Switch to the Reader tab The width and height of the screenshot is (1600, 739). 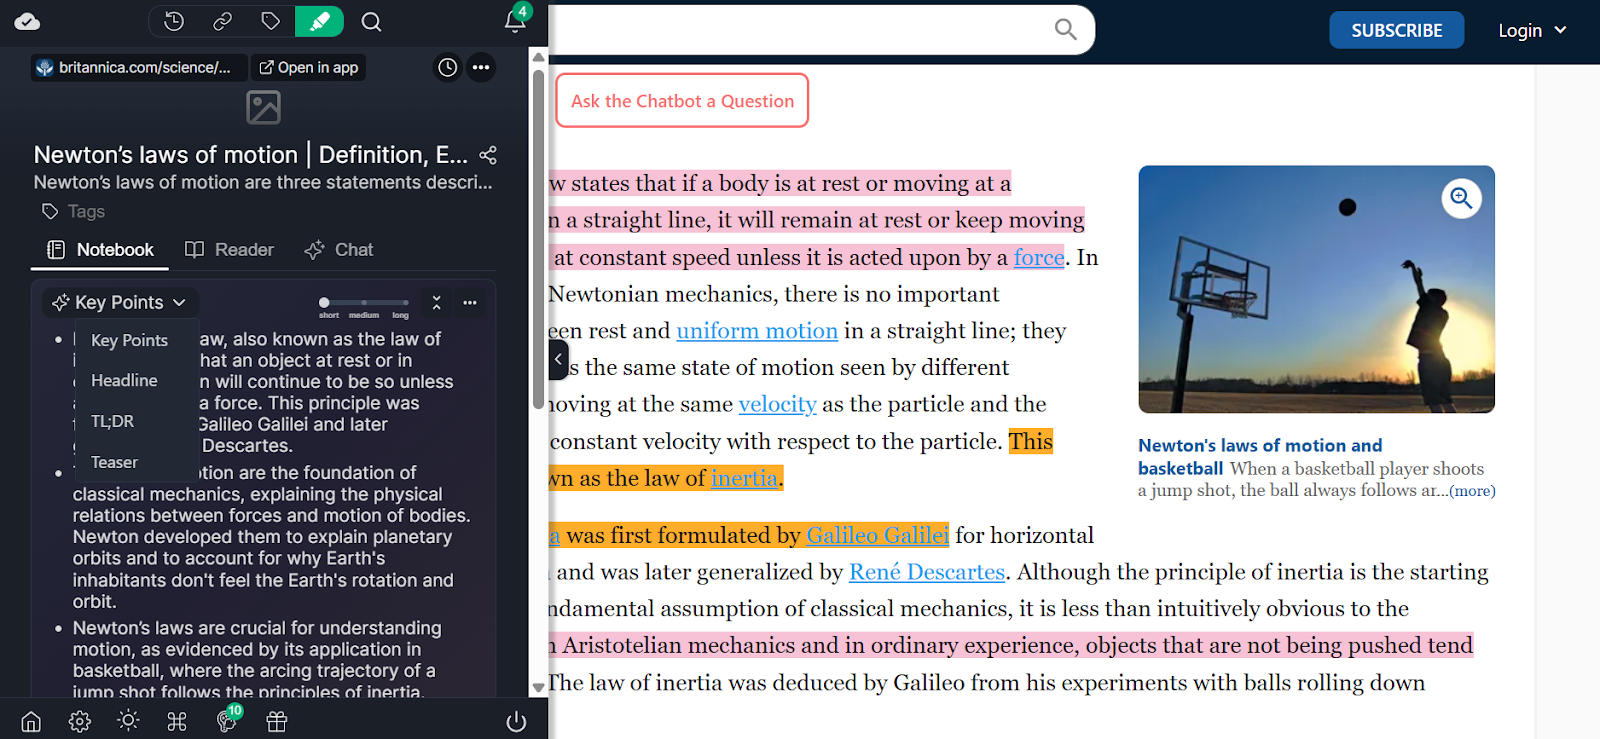tap(230, 250)
